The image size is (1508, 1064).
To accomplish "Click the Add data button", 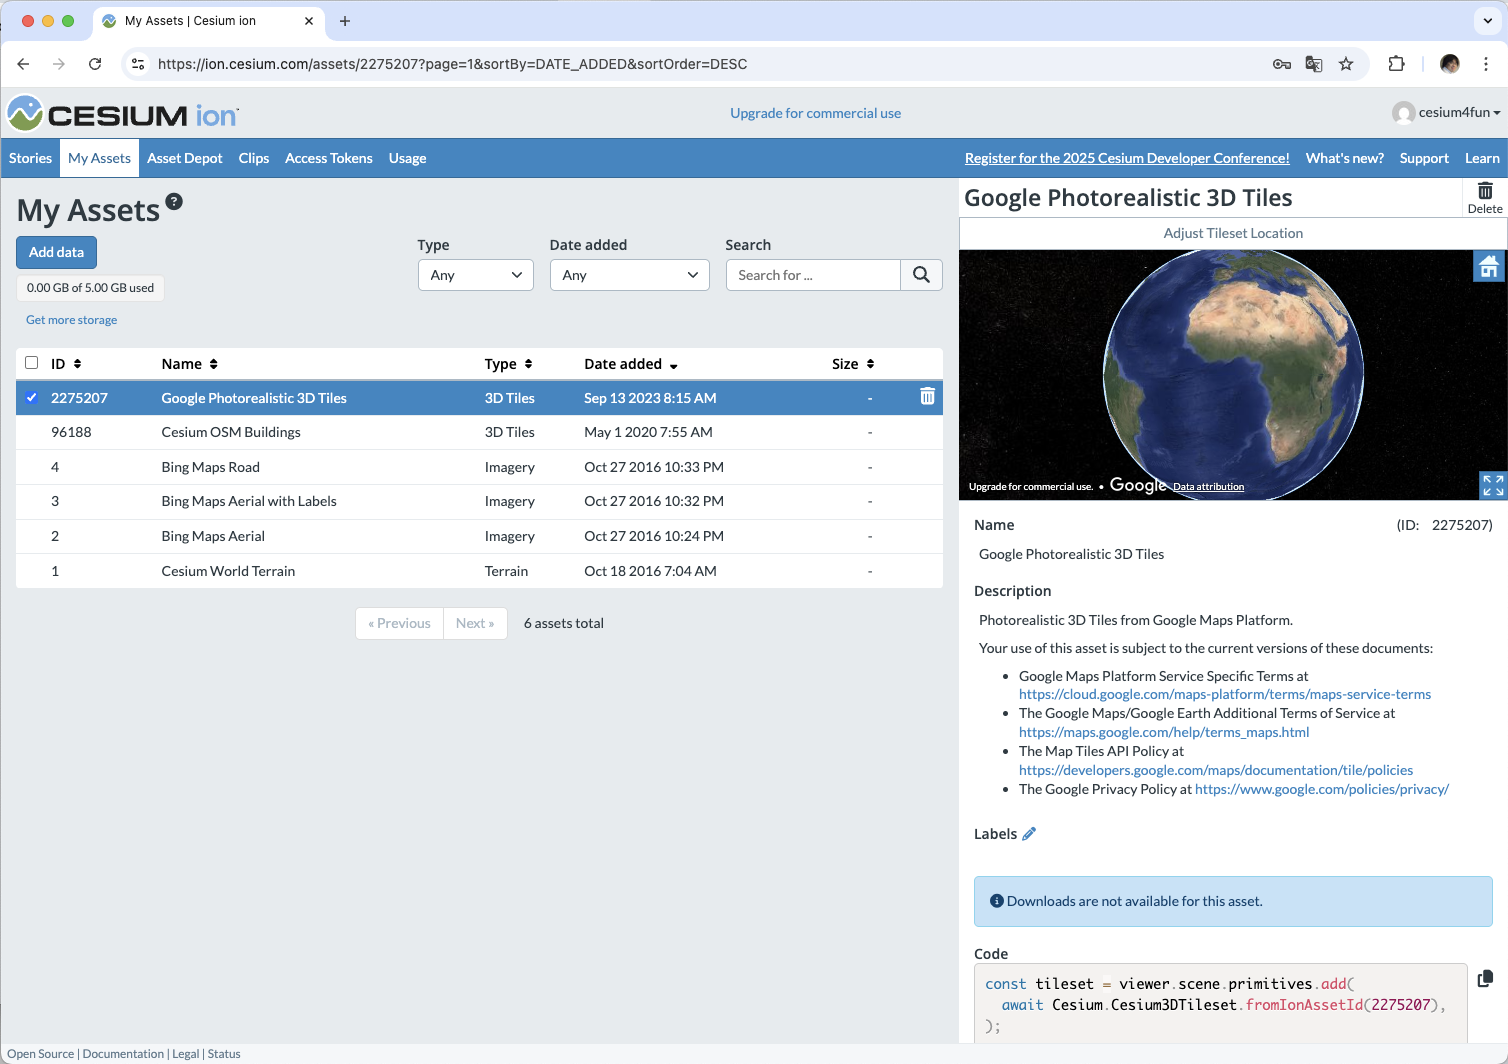I will [x=56, y=252].
